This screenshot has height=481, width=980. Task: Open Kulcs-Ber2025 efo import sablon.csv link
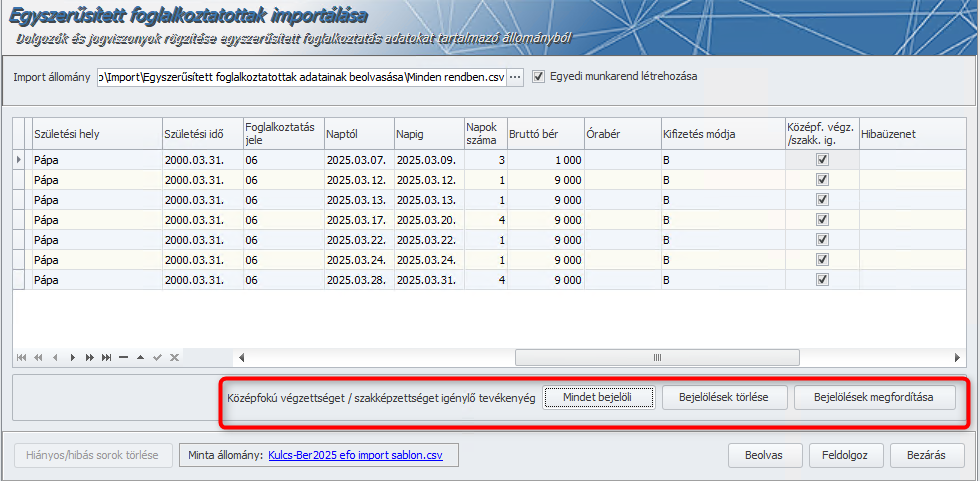[x=356, y=455]
